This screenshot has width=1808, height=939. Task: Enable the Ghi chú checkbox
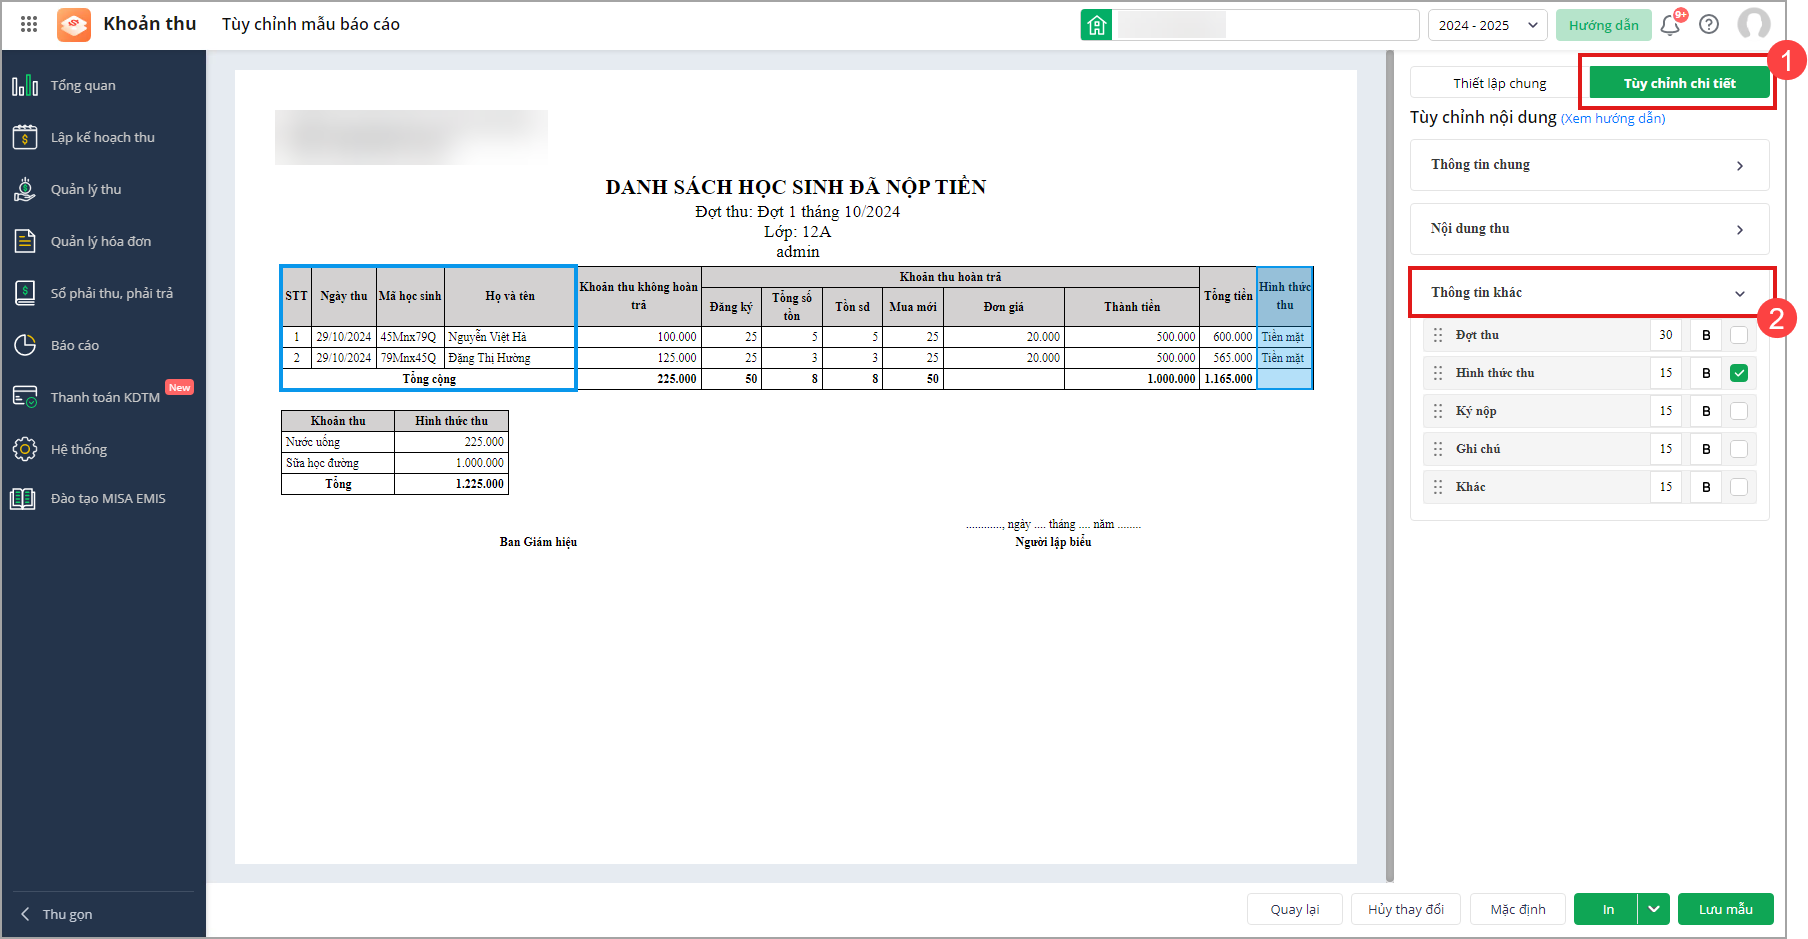click(1739, 449)
